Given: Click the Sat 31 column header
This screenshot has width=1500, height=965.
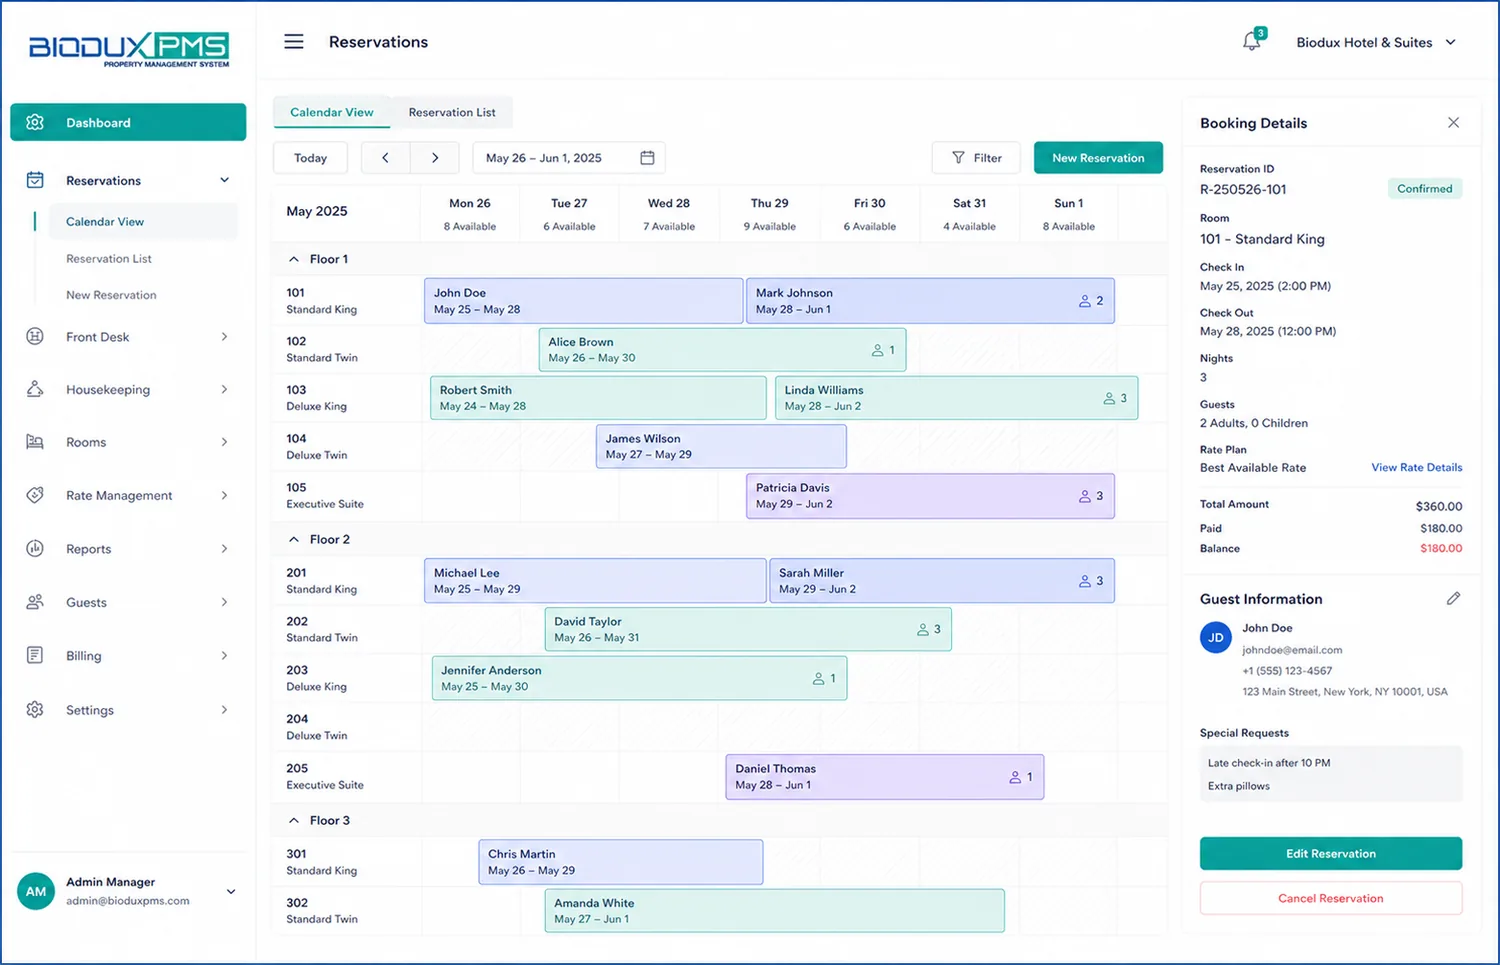Looking at the screenshot, I should [969, 213].
